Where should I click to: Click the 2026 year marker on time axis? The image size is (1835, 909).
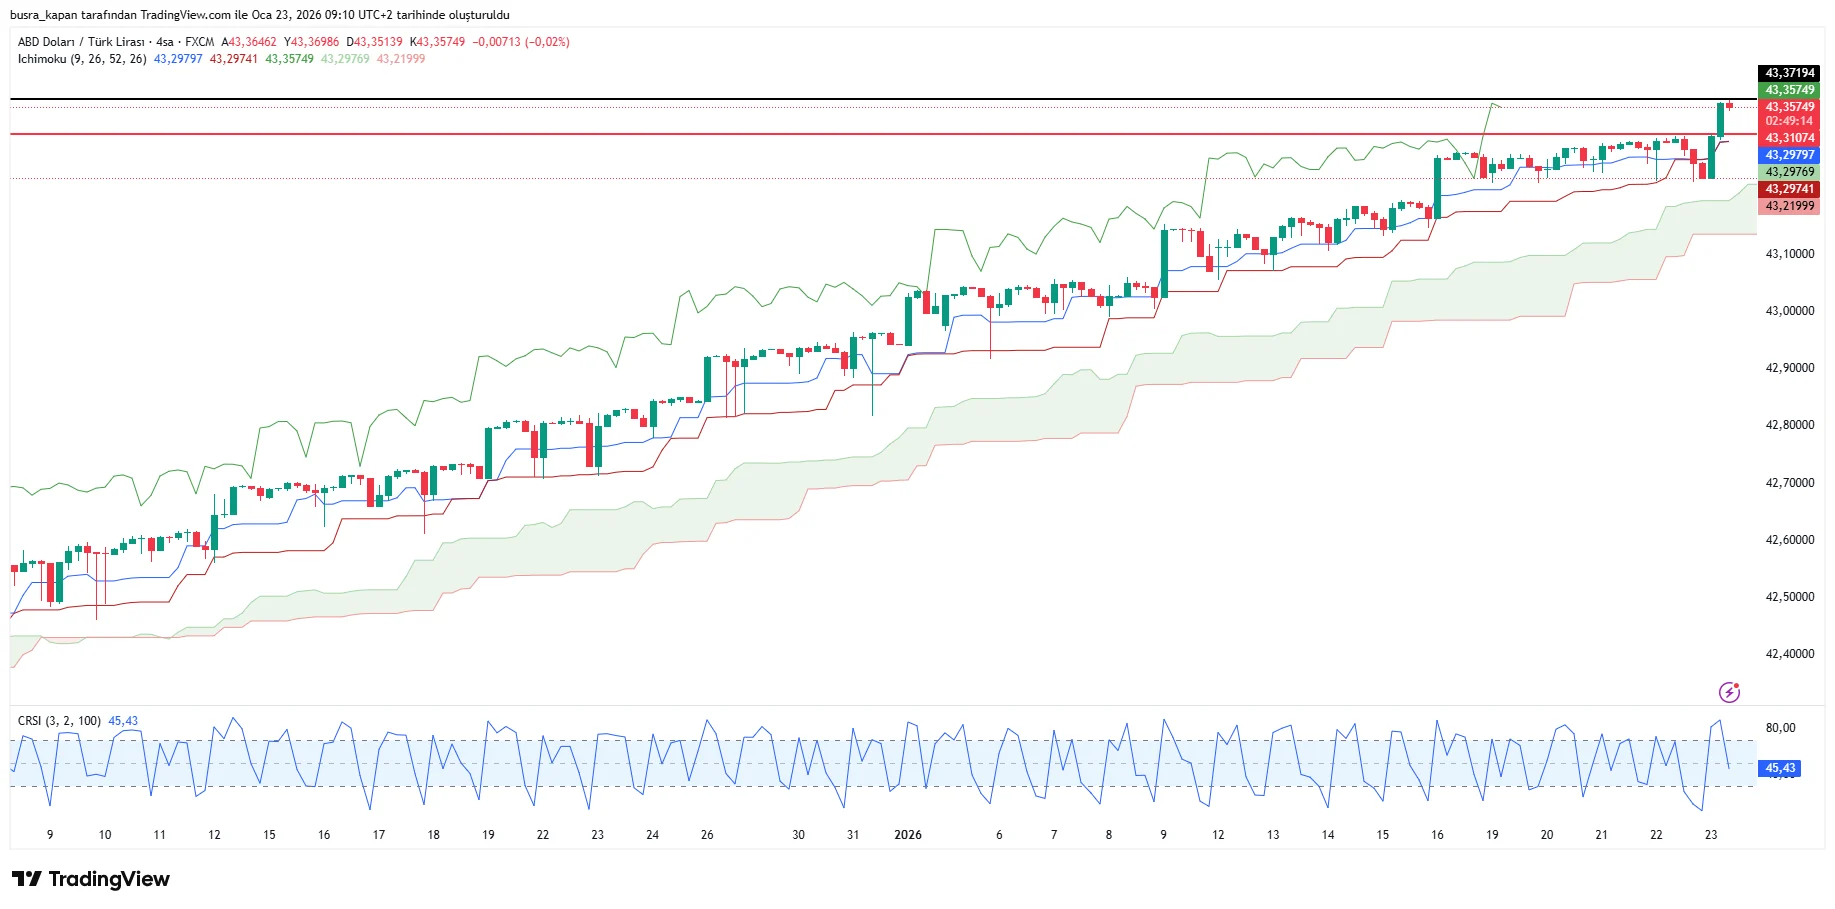click(x=907, y=835)
